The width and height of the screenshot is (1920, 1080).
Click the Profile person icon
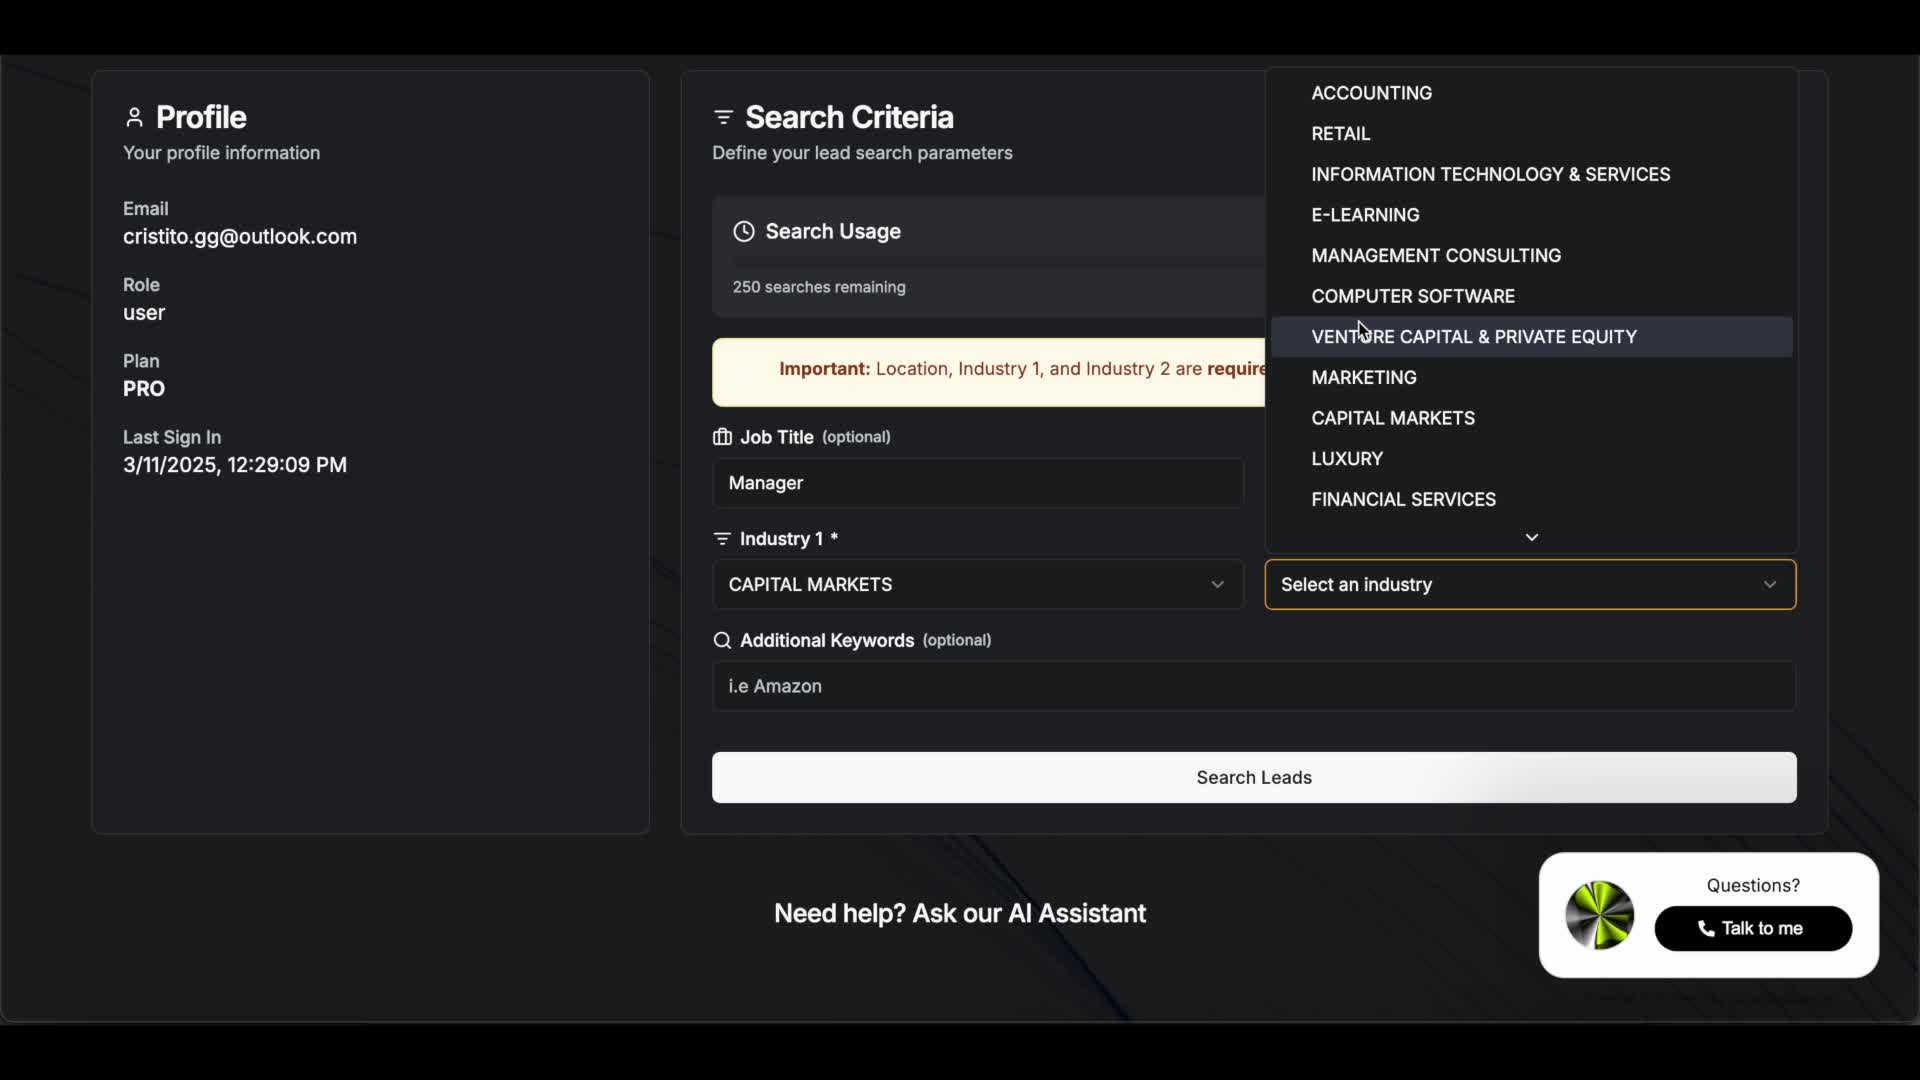click(x=134, y=118)
